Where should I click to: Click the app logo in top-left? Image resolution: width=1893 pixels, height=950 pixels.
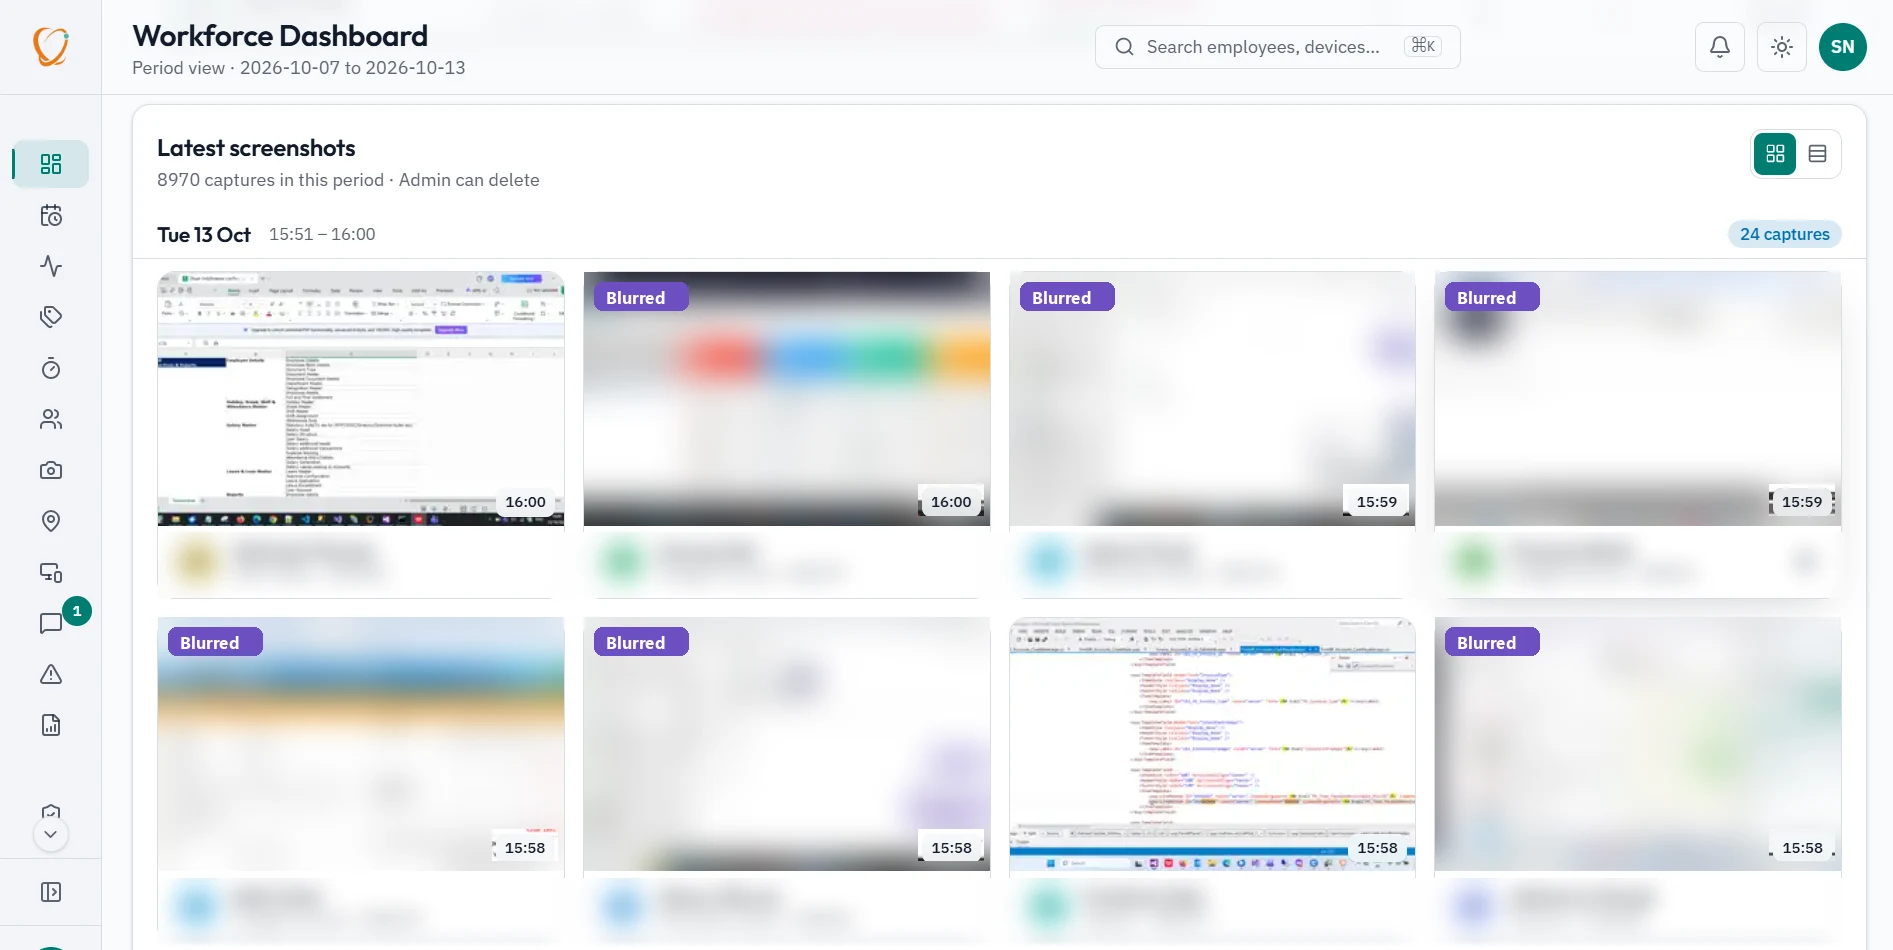(51, 46)
